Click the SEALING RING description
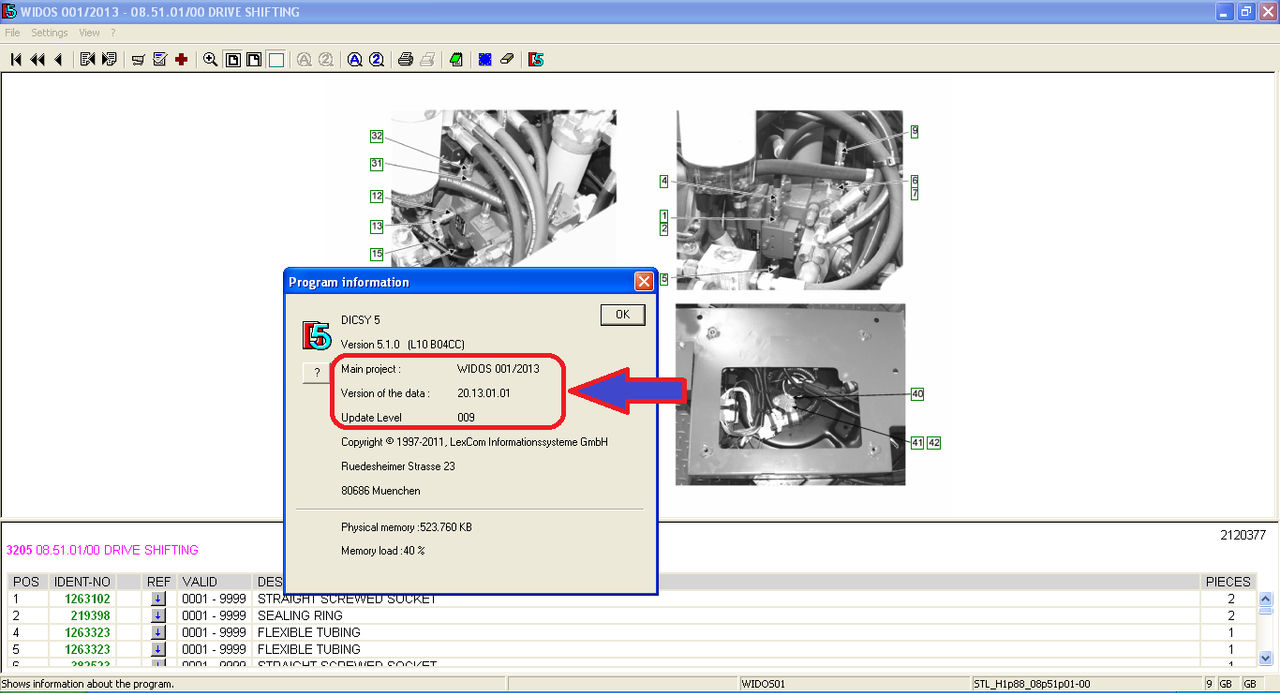Image resolution: width=1280 pixels, height=693 pixels. (x=300, y=616)
